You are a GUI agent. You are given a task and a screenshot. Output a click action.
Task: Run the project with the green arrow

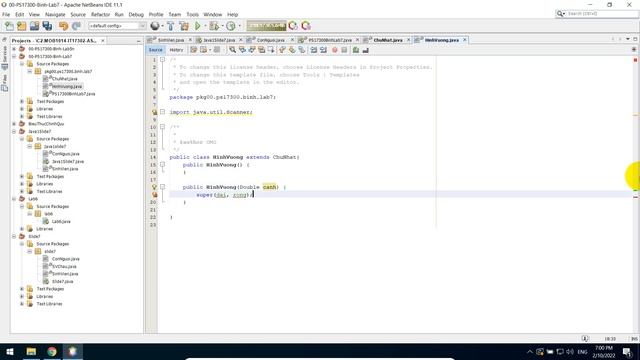click(x=198, y=26)
